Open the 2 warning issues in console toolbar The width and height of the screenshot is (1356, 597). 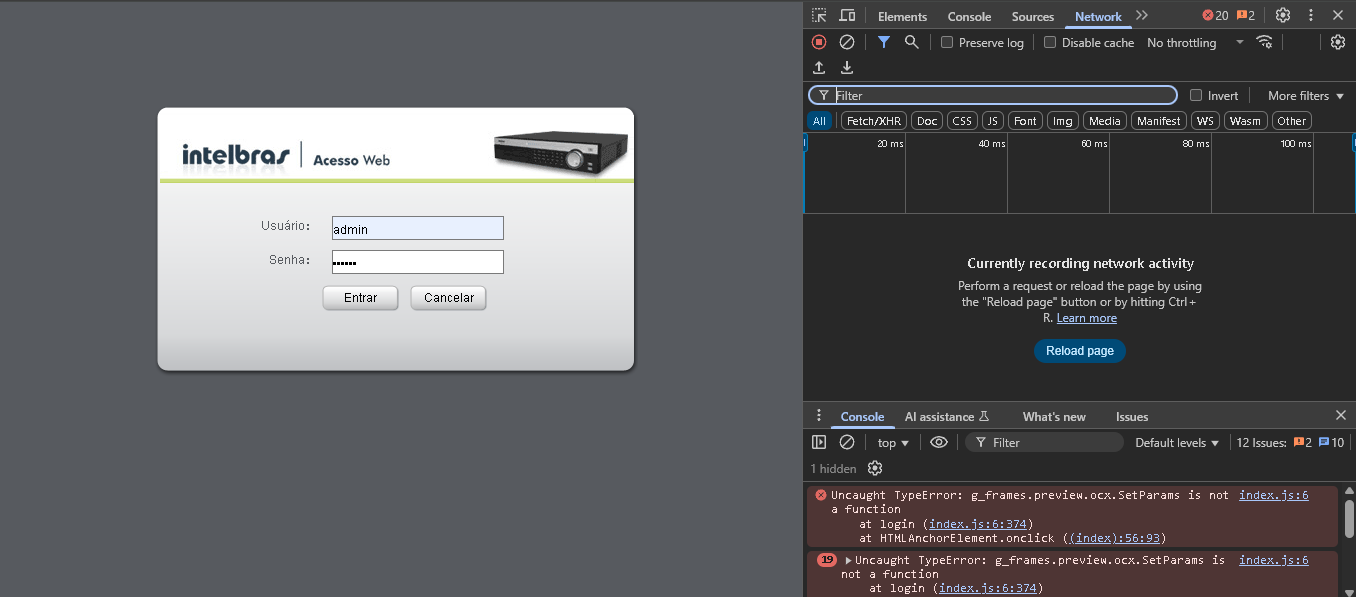[1303, 443]
